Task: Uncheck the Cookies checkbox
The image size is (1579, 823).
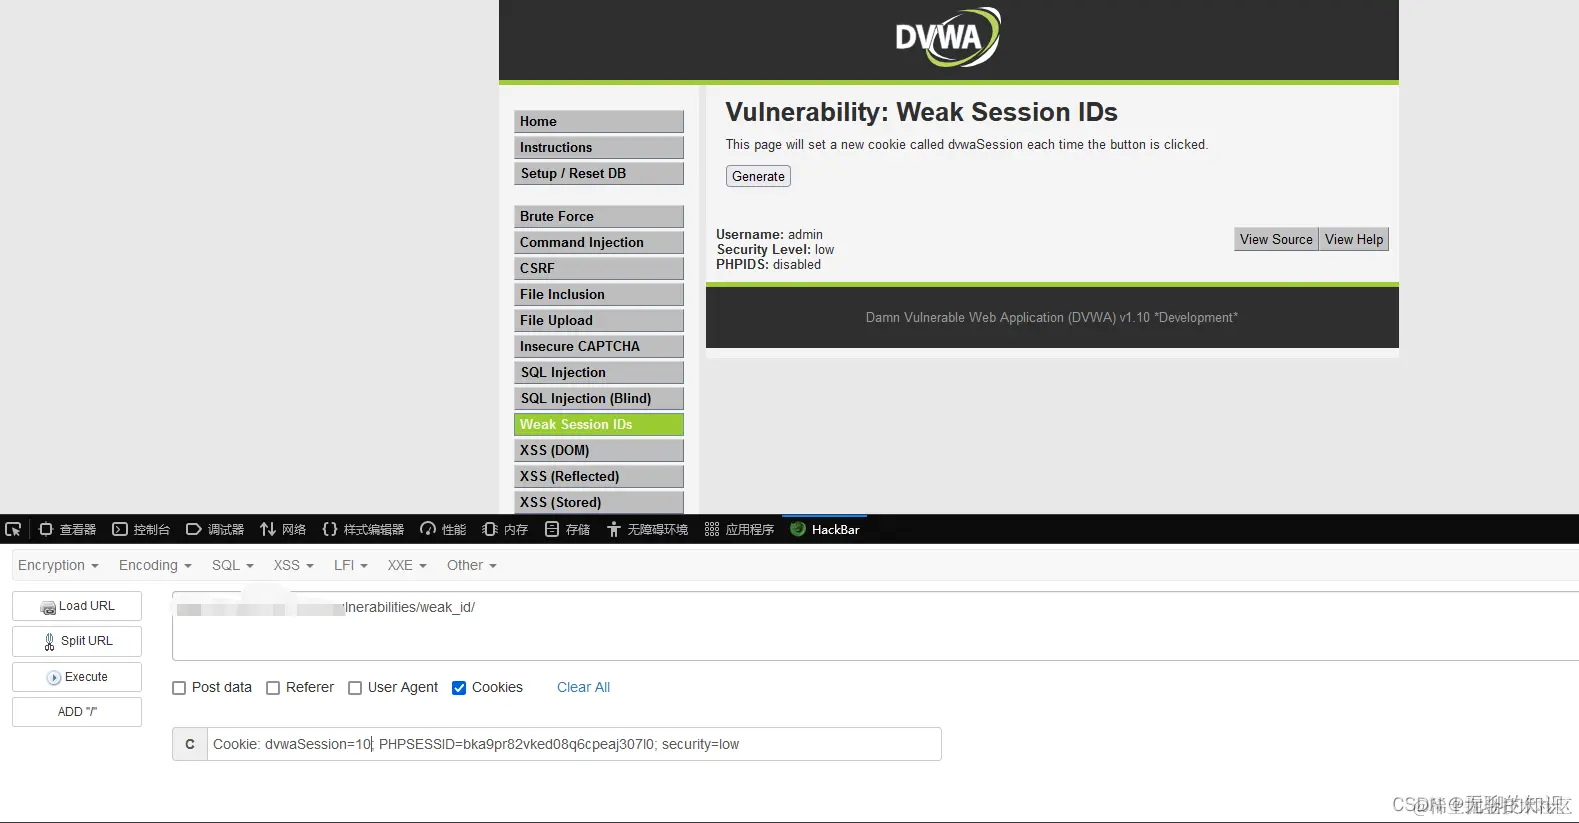Action: click(459, 688)
